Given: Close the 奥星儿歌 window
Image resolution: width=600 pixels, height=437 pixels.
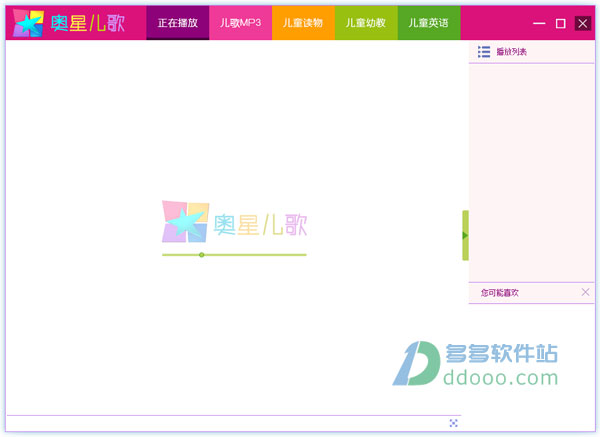Looking at the screenshot, I should point(583,23).
